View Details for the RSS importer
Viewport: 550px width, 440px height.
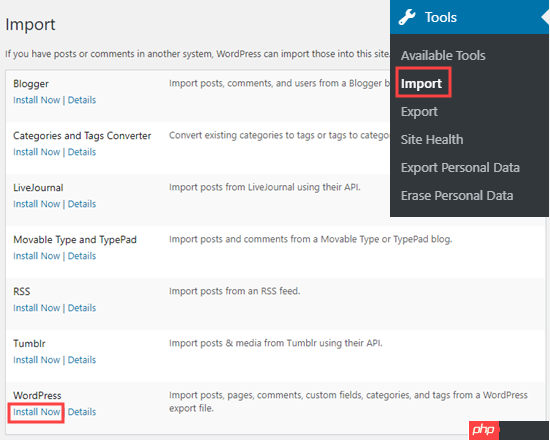[x=82, y=308]
